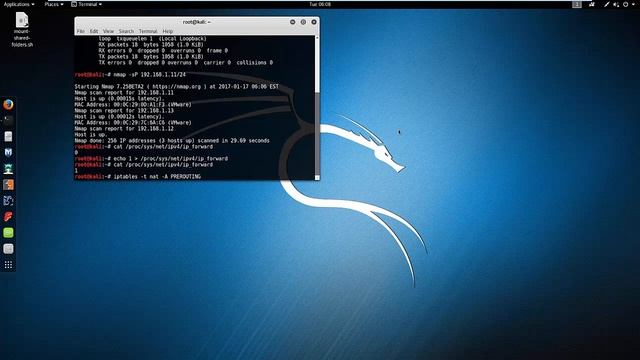Open terminal Help menu

pos(167,31)
